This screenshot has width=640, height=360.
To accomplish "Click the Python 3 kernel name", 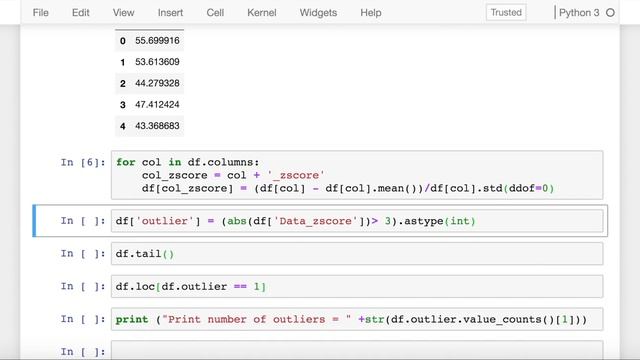I will click(x=579, y=13).
